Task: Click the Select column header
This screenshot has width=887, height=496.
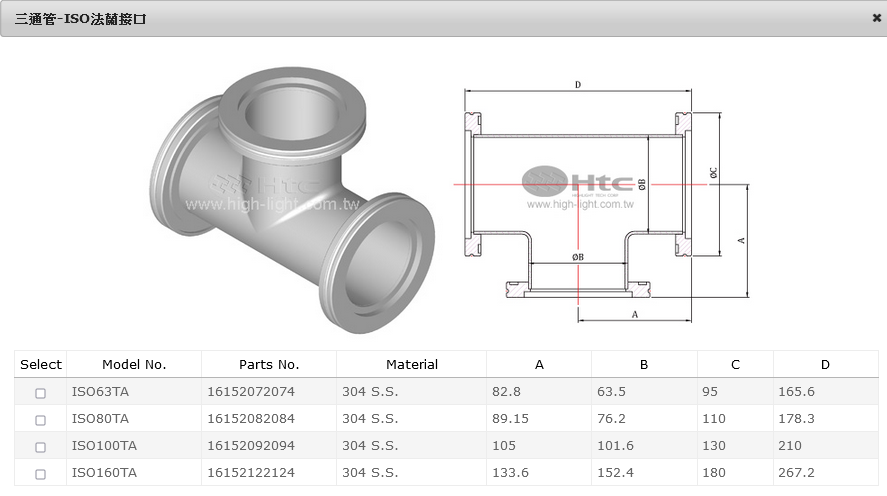Action: coord(41,365)
